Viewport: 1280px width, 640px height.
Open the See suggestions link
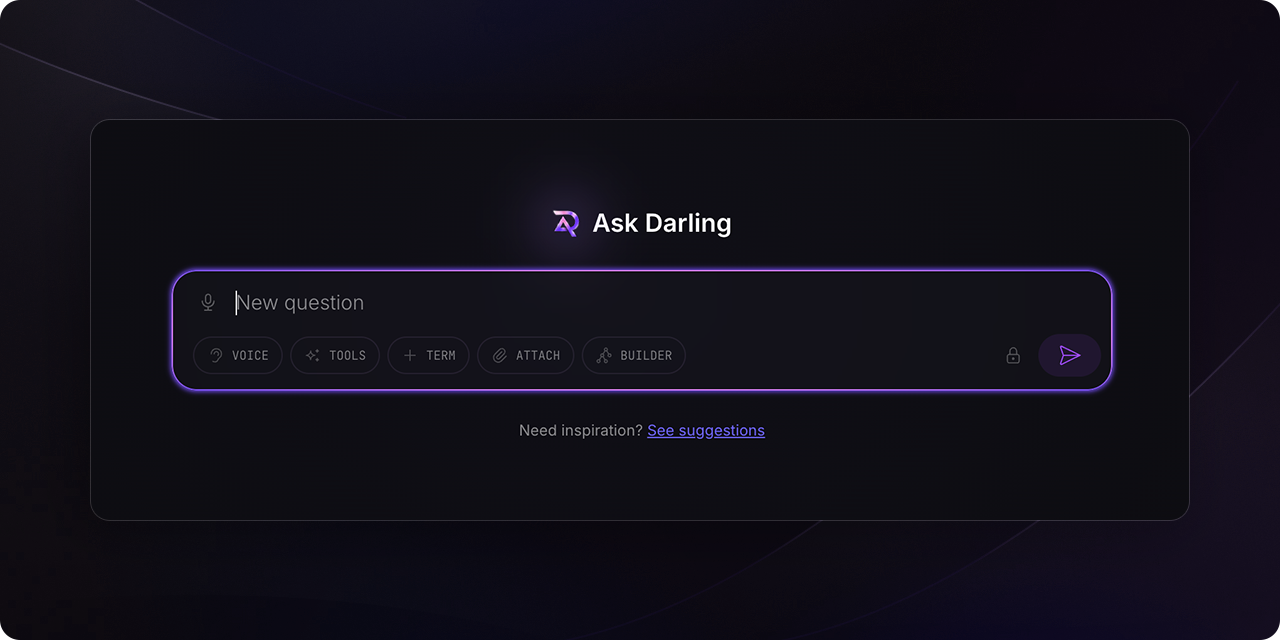(x=706, y=430)
